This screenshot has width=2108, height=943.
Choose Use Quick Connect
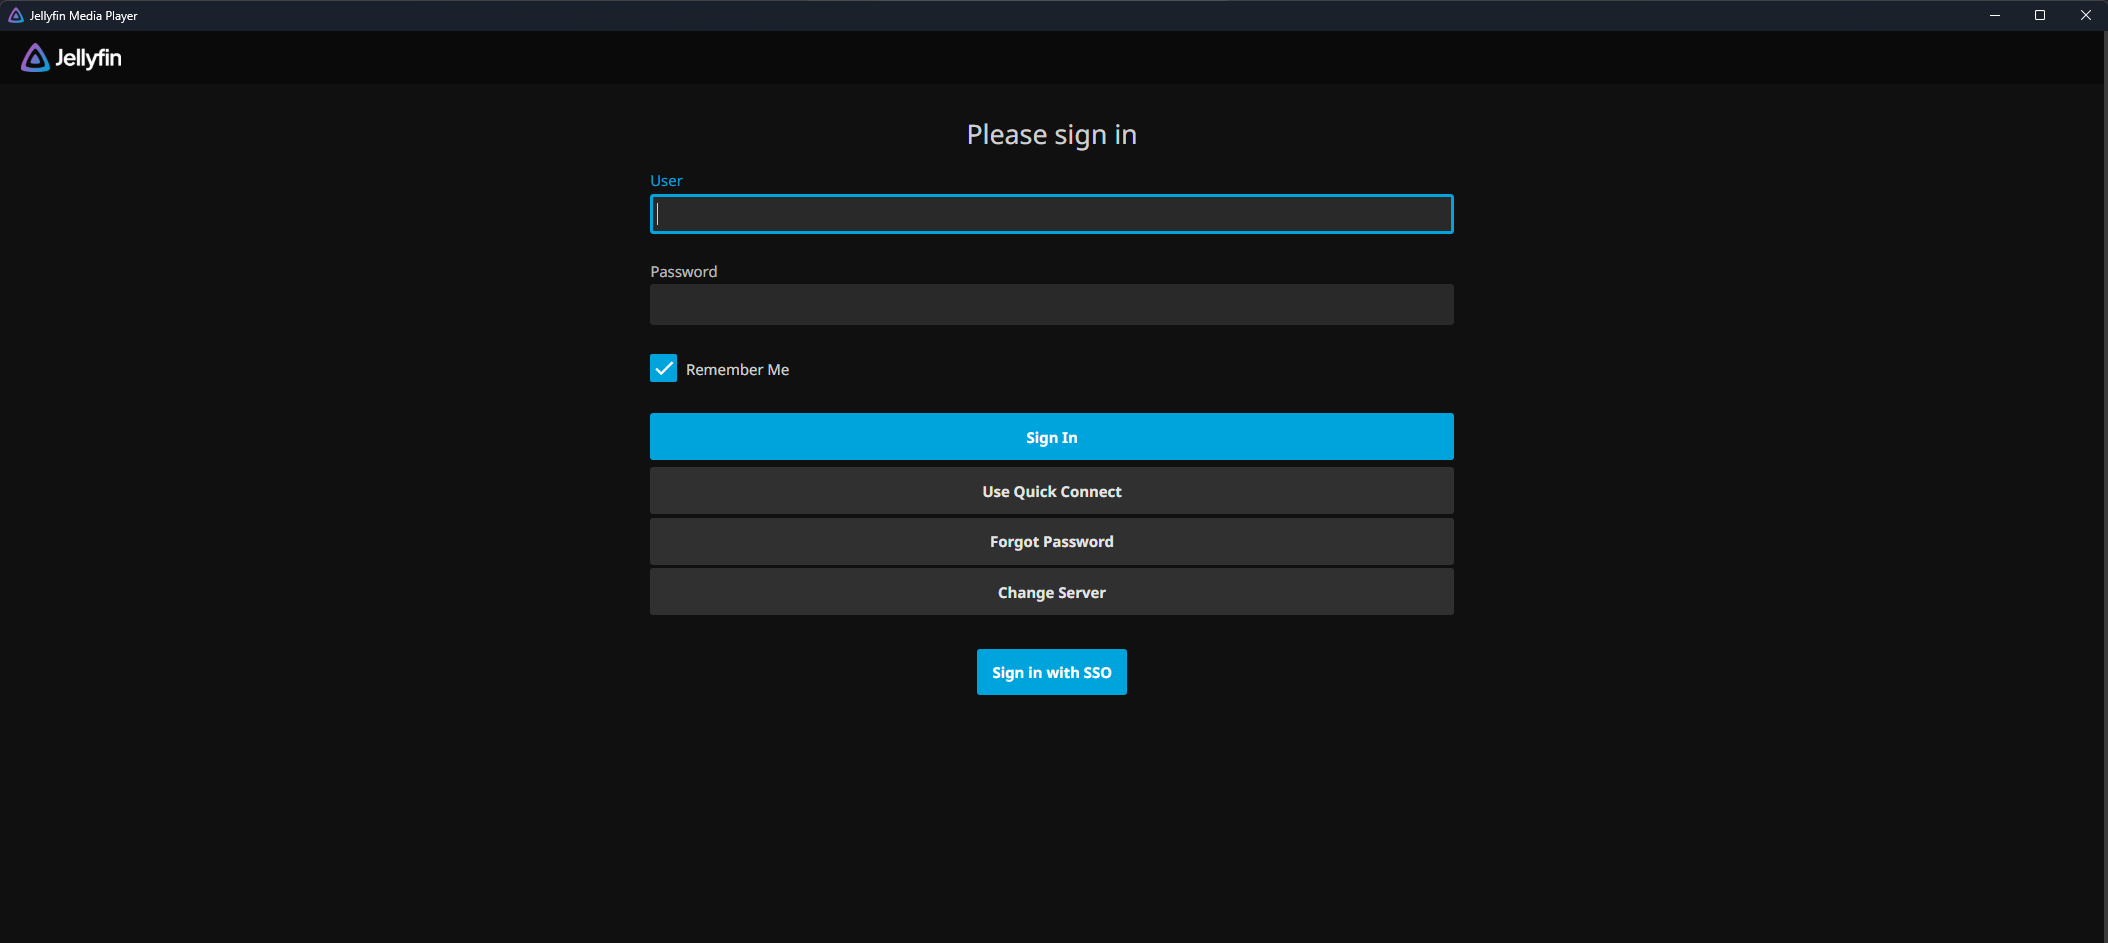click(1051, 491)
